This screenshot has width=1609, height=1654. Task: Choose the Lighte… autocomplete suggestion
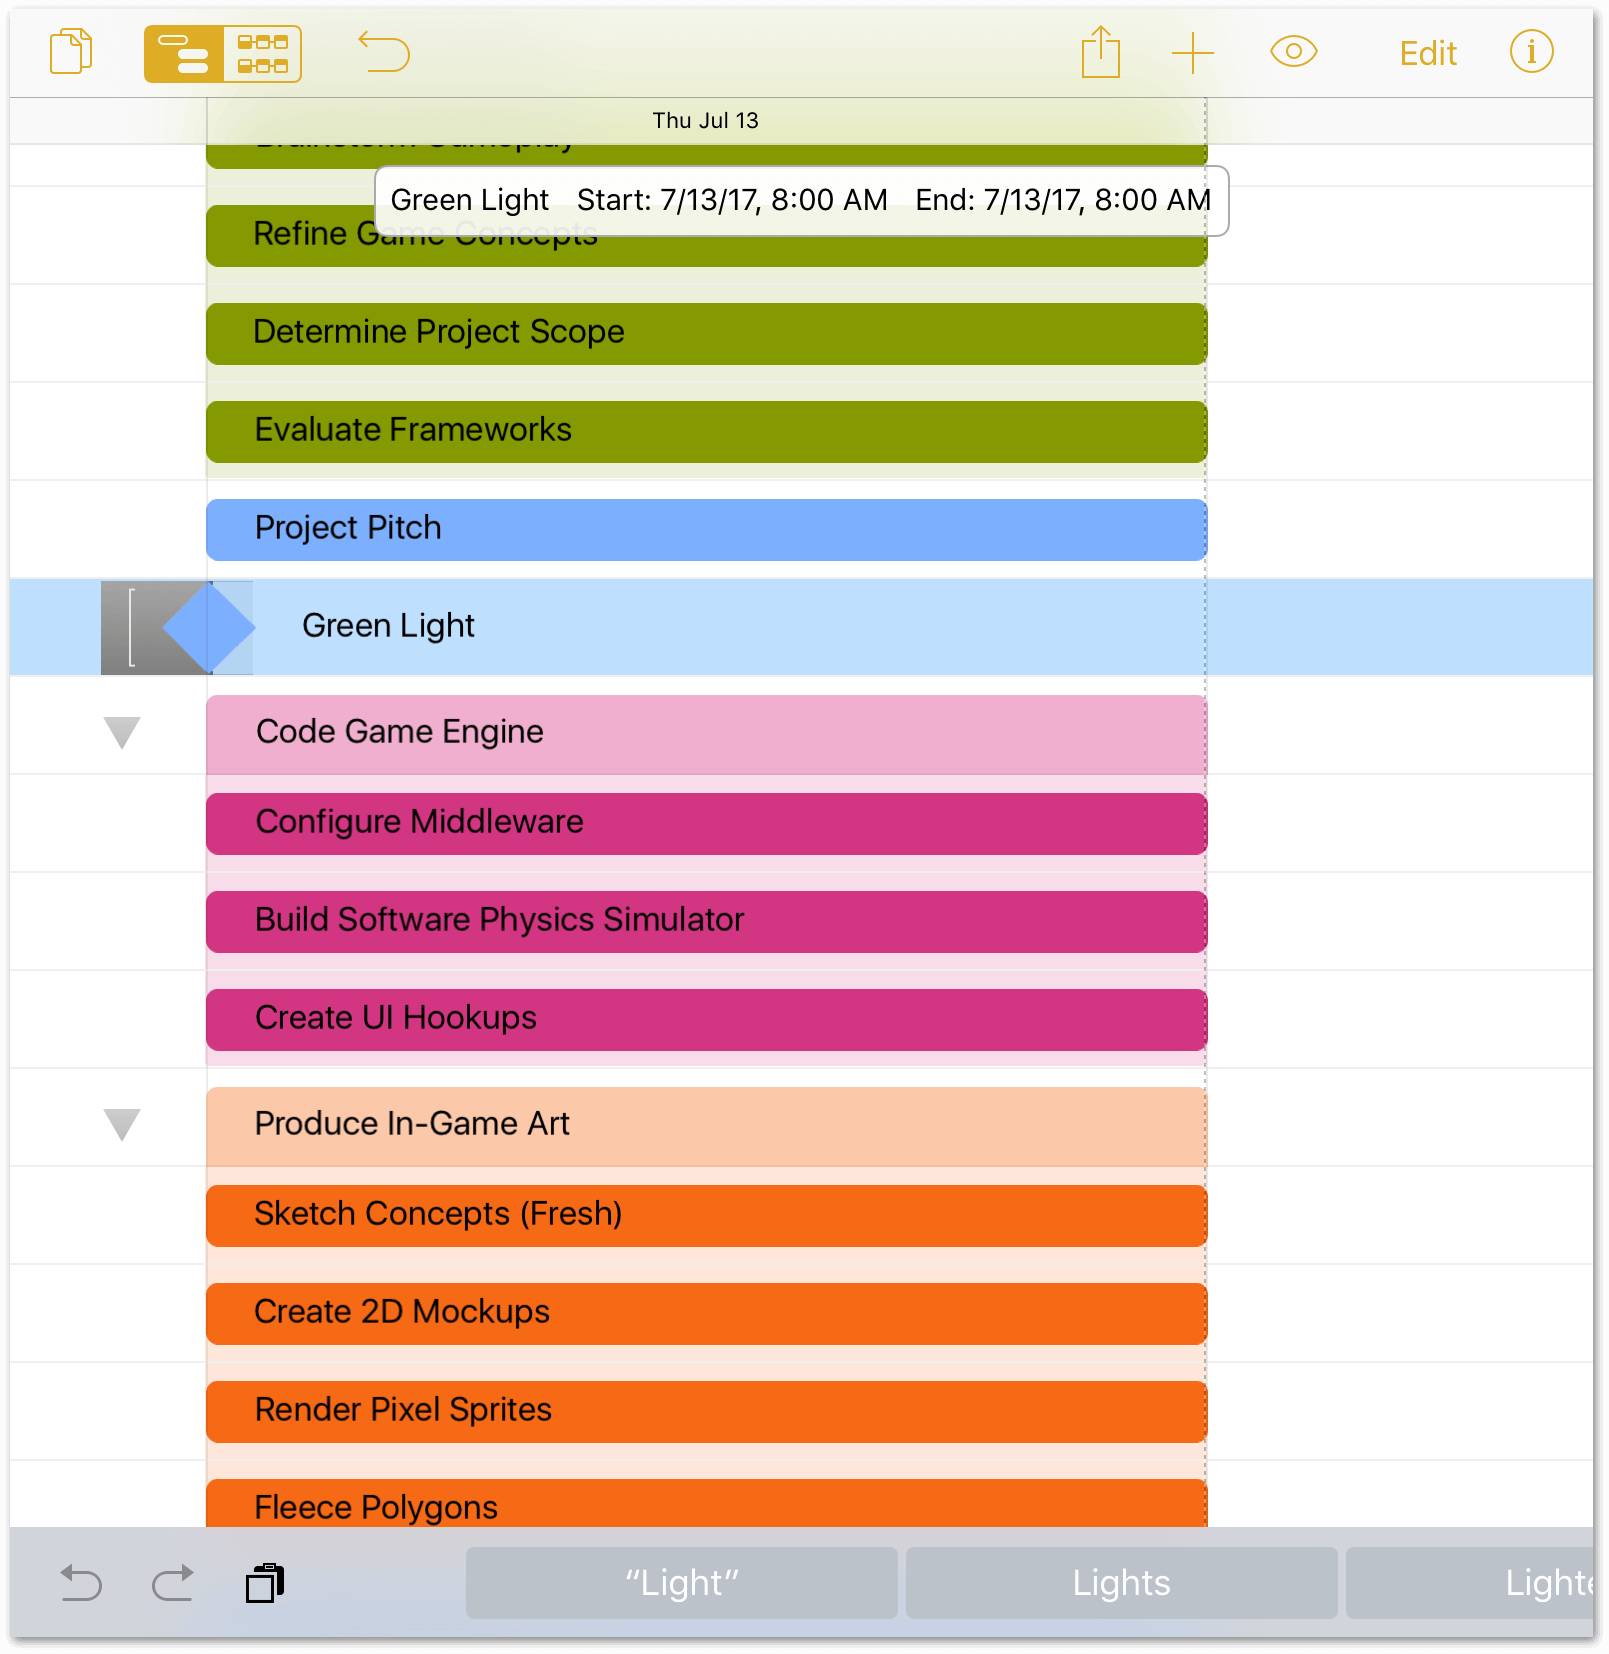[1470, 1583]
